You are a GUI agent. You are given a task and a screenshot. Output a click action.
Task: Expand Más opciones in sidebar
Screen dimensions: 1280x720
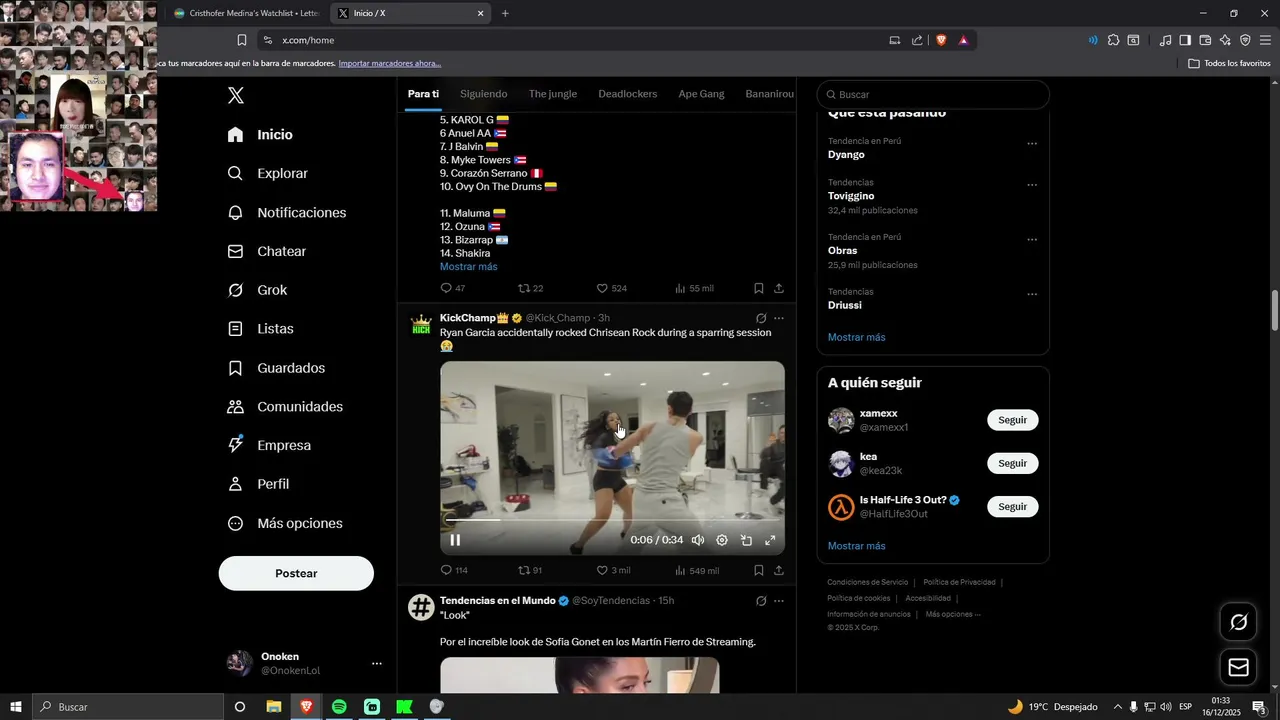285,523
